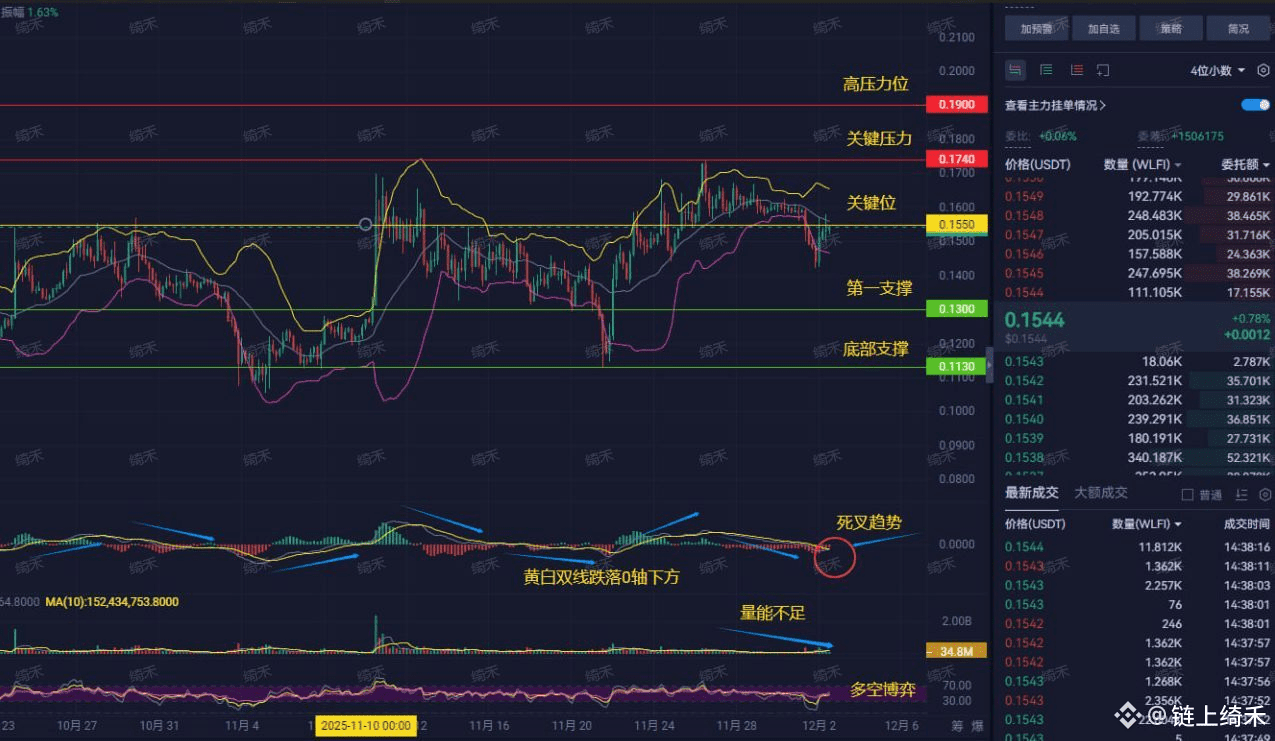Open order book settings hexagon icon
Screen dimensions: 1275x741
1264,70
